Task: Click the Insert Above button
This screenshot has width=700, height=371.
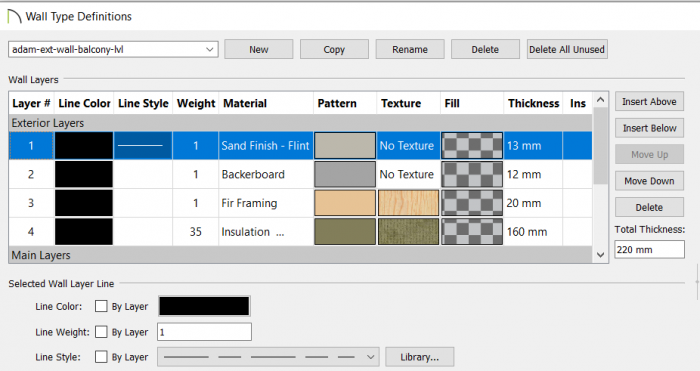Action: (649, 102)
